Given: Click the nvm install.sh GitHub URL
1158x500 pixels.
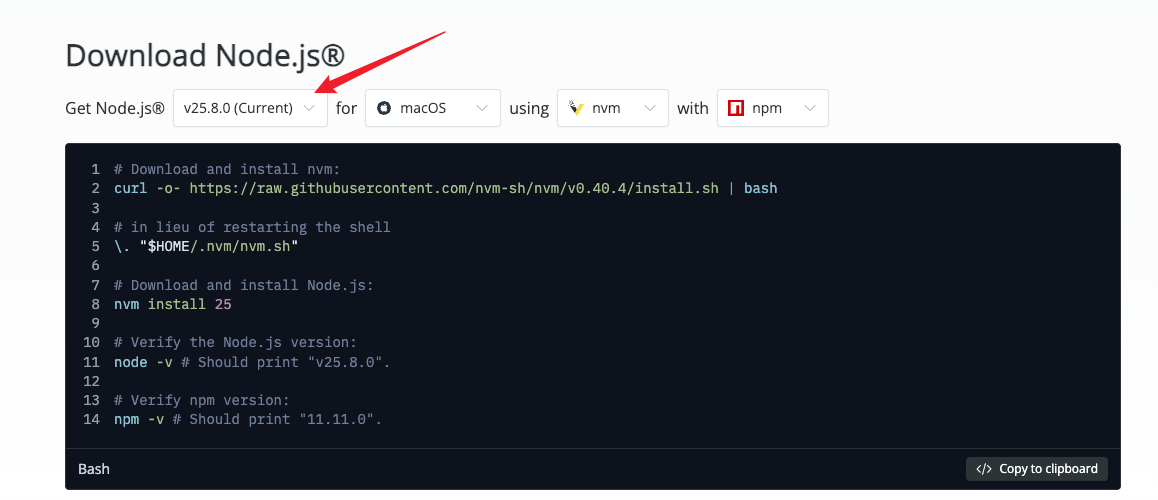Looking at the screenshot, I should (x=453, y=188).
